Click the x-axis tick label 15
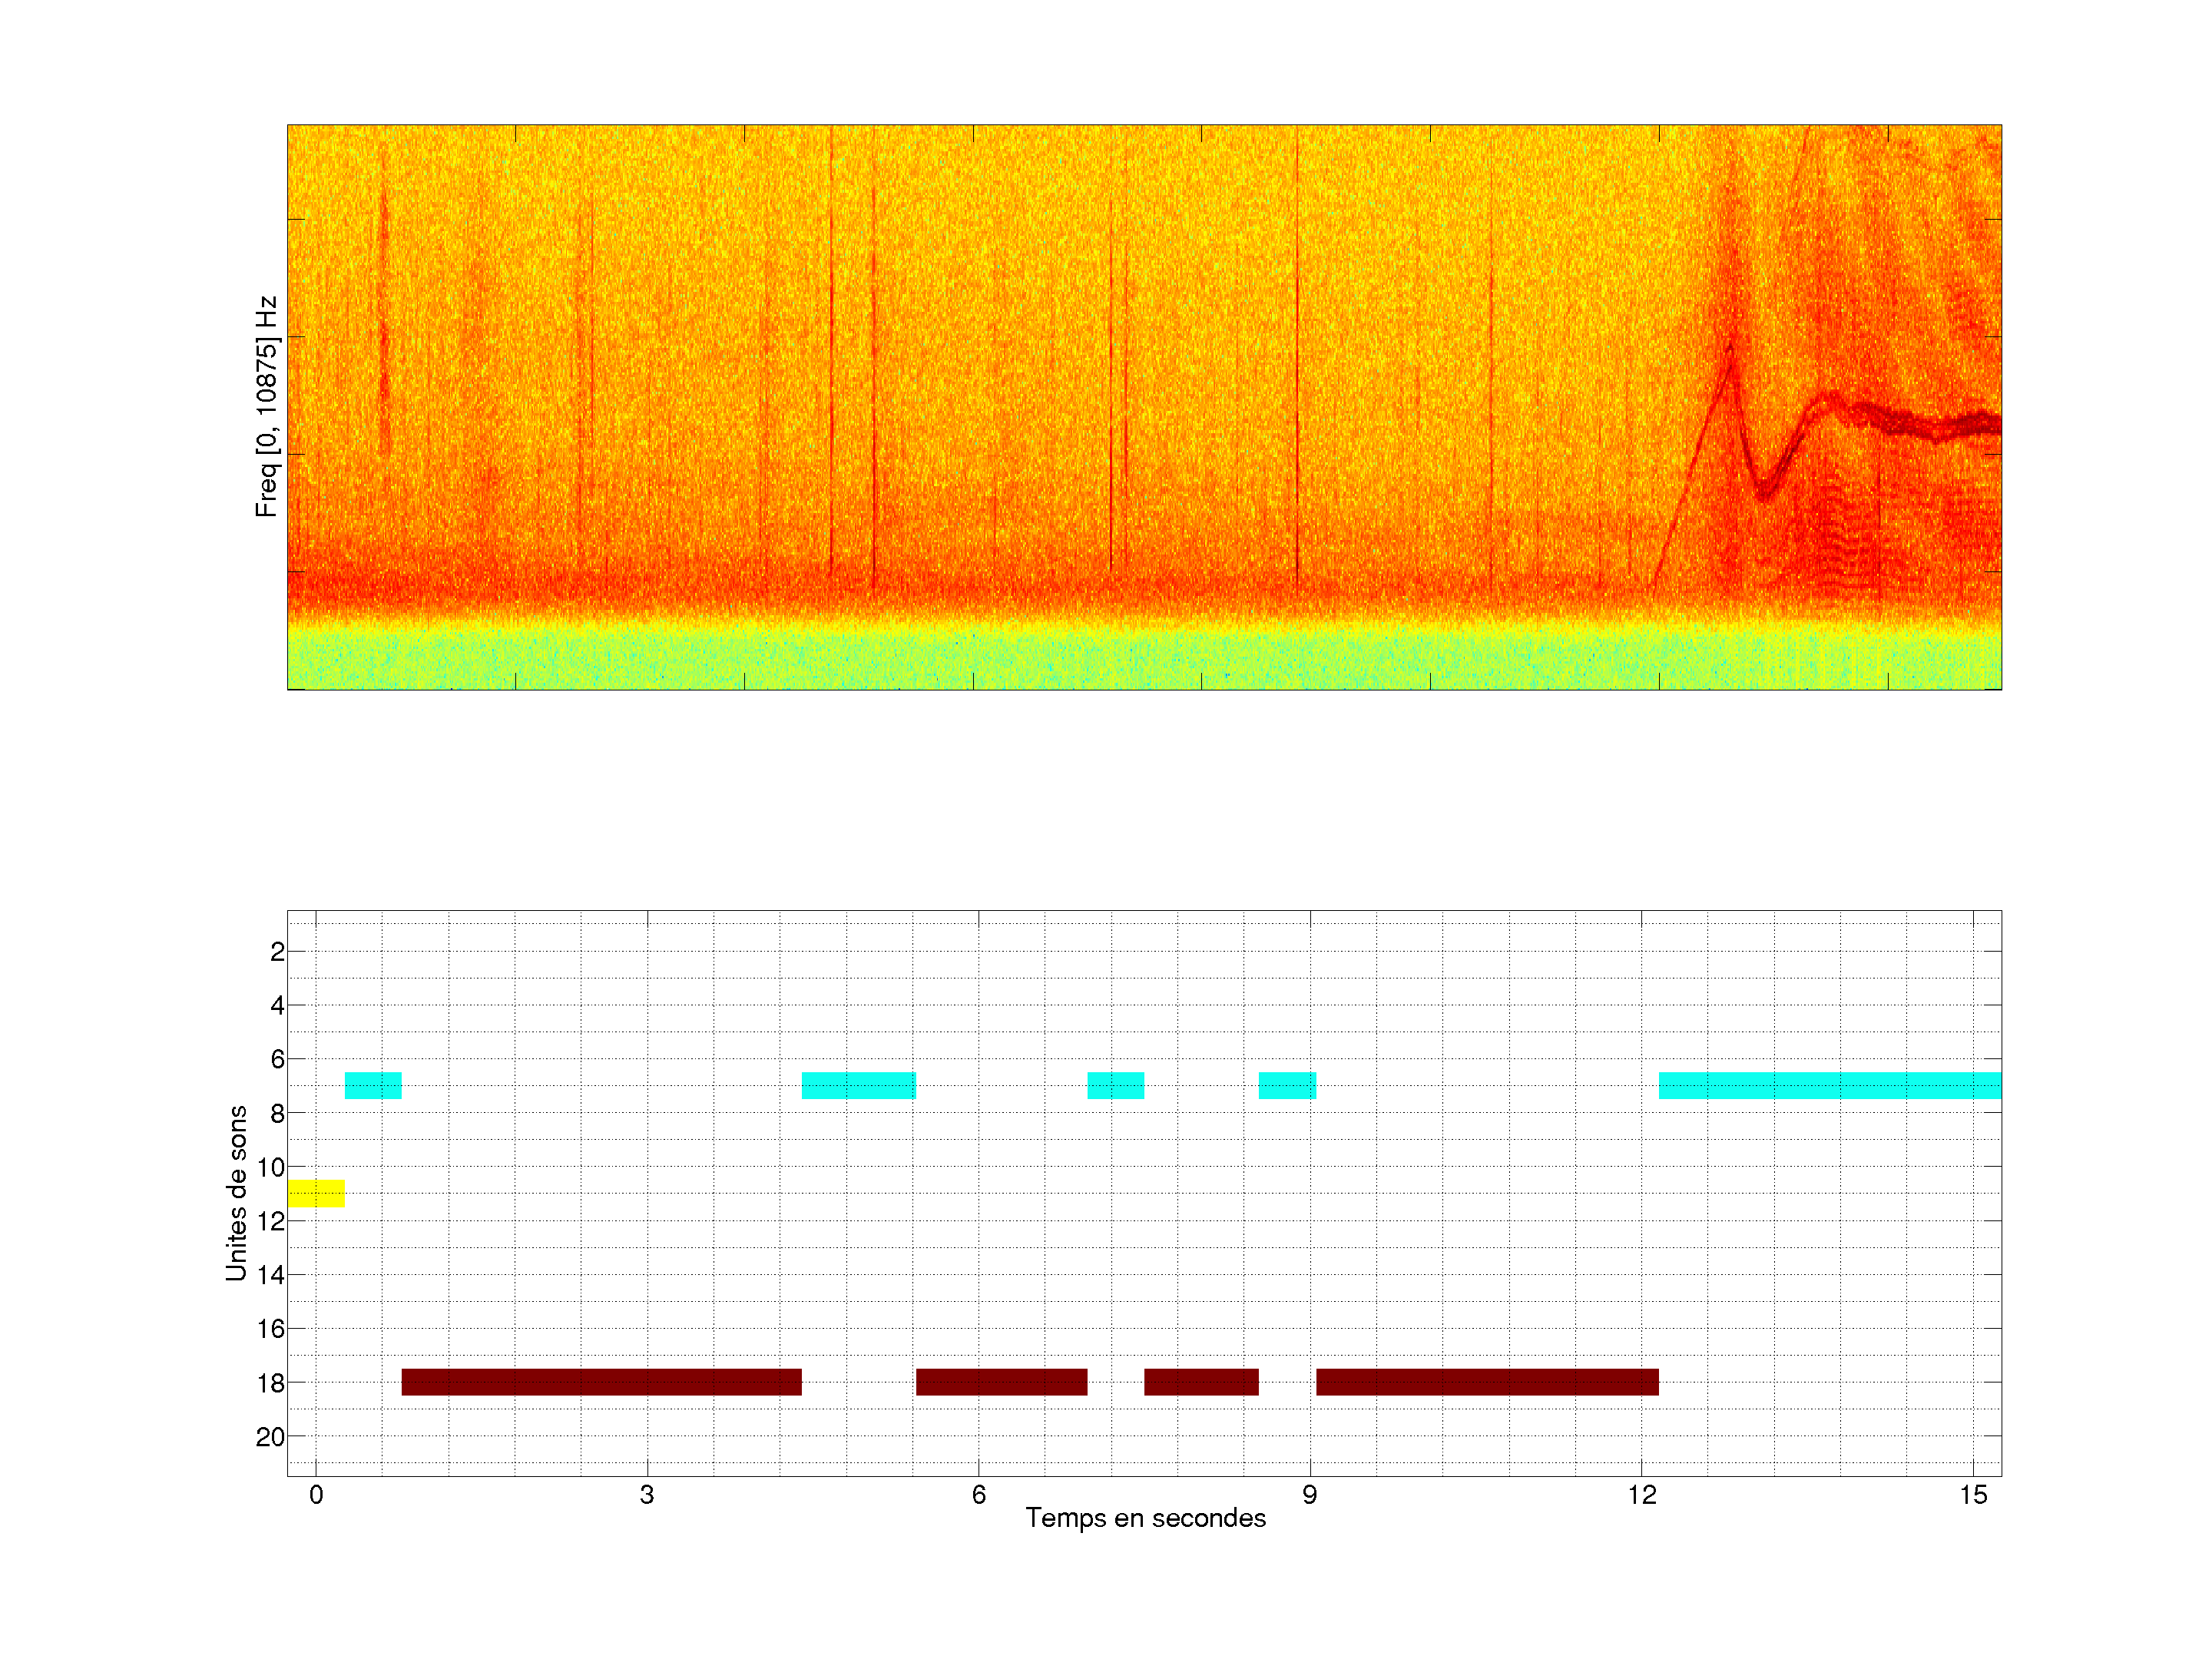This screenshot has width=2212, height=1659. click(x=1972, y=1495)
